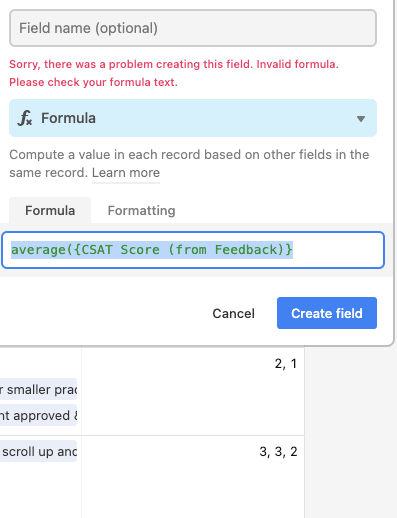Open the field type dropdown arrow
This screenshot has height=518, width=397.
click(361, 119)
